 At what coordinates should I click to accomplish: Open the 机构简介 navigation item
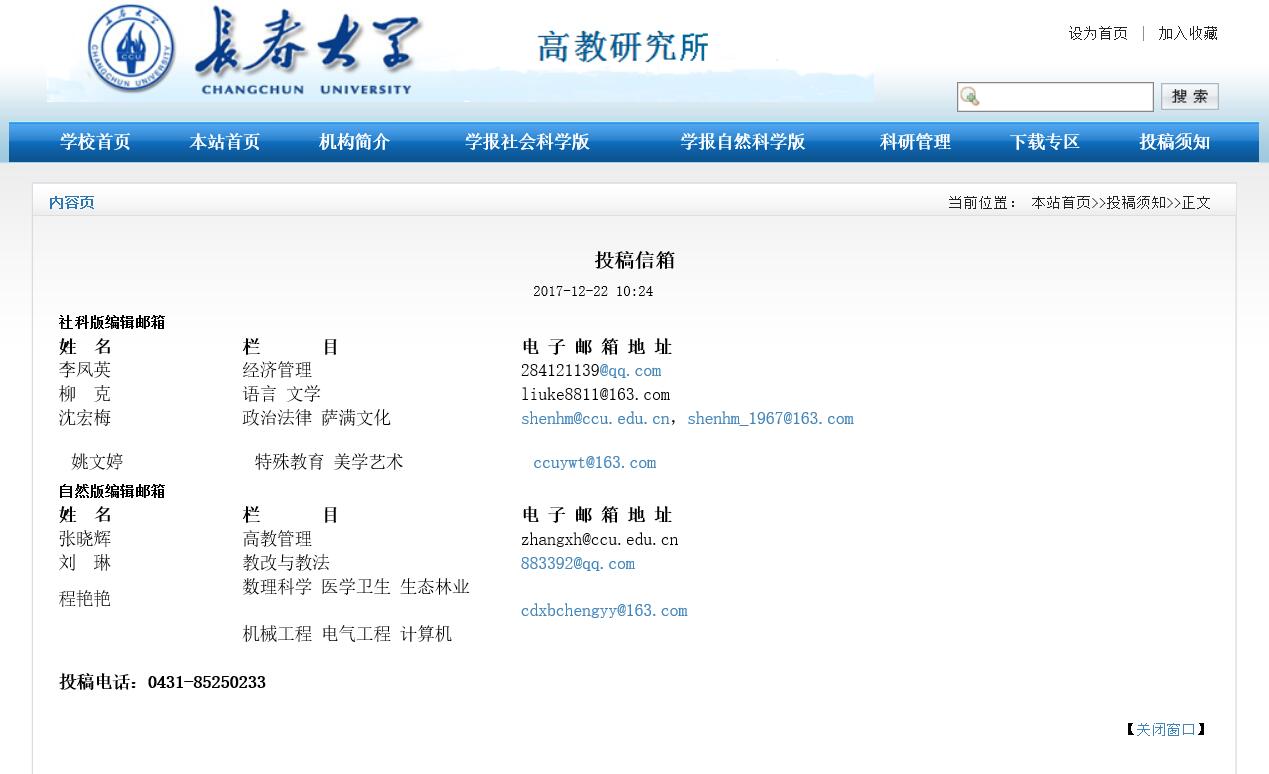354,142
